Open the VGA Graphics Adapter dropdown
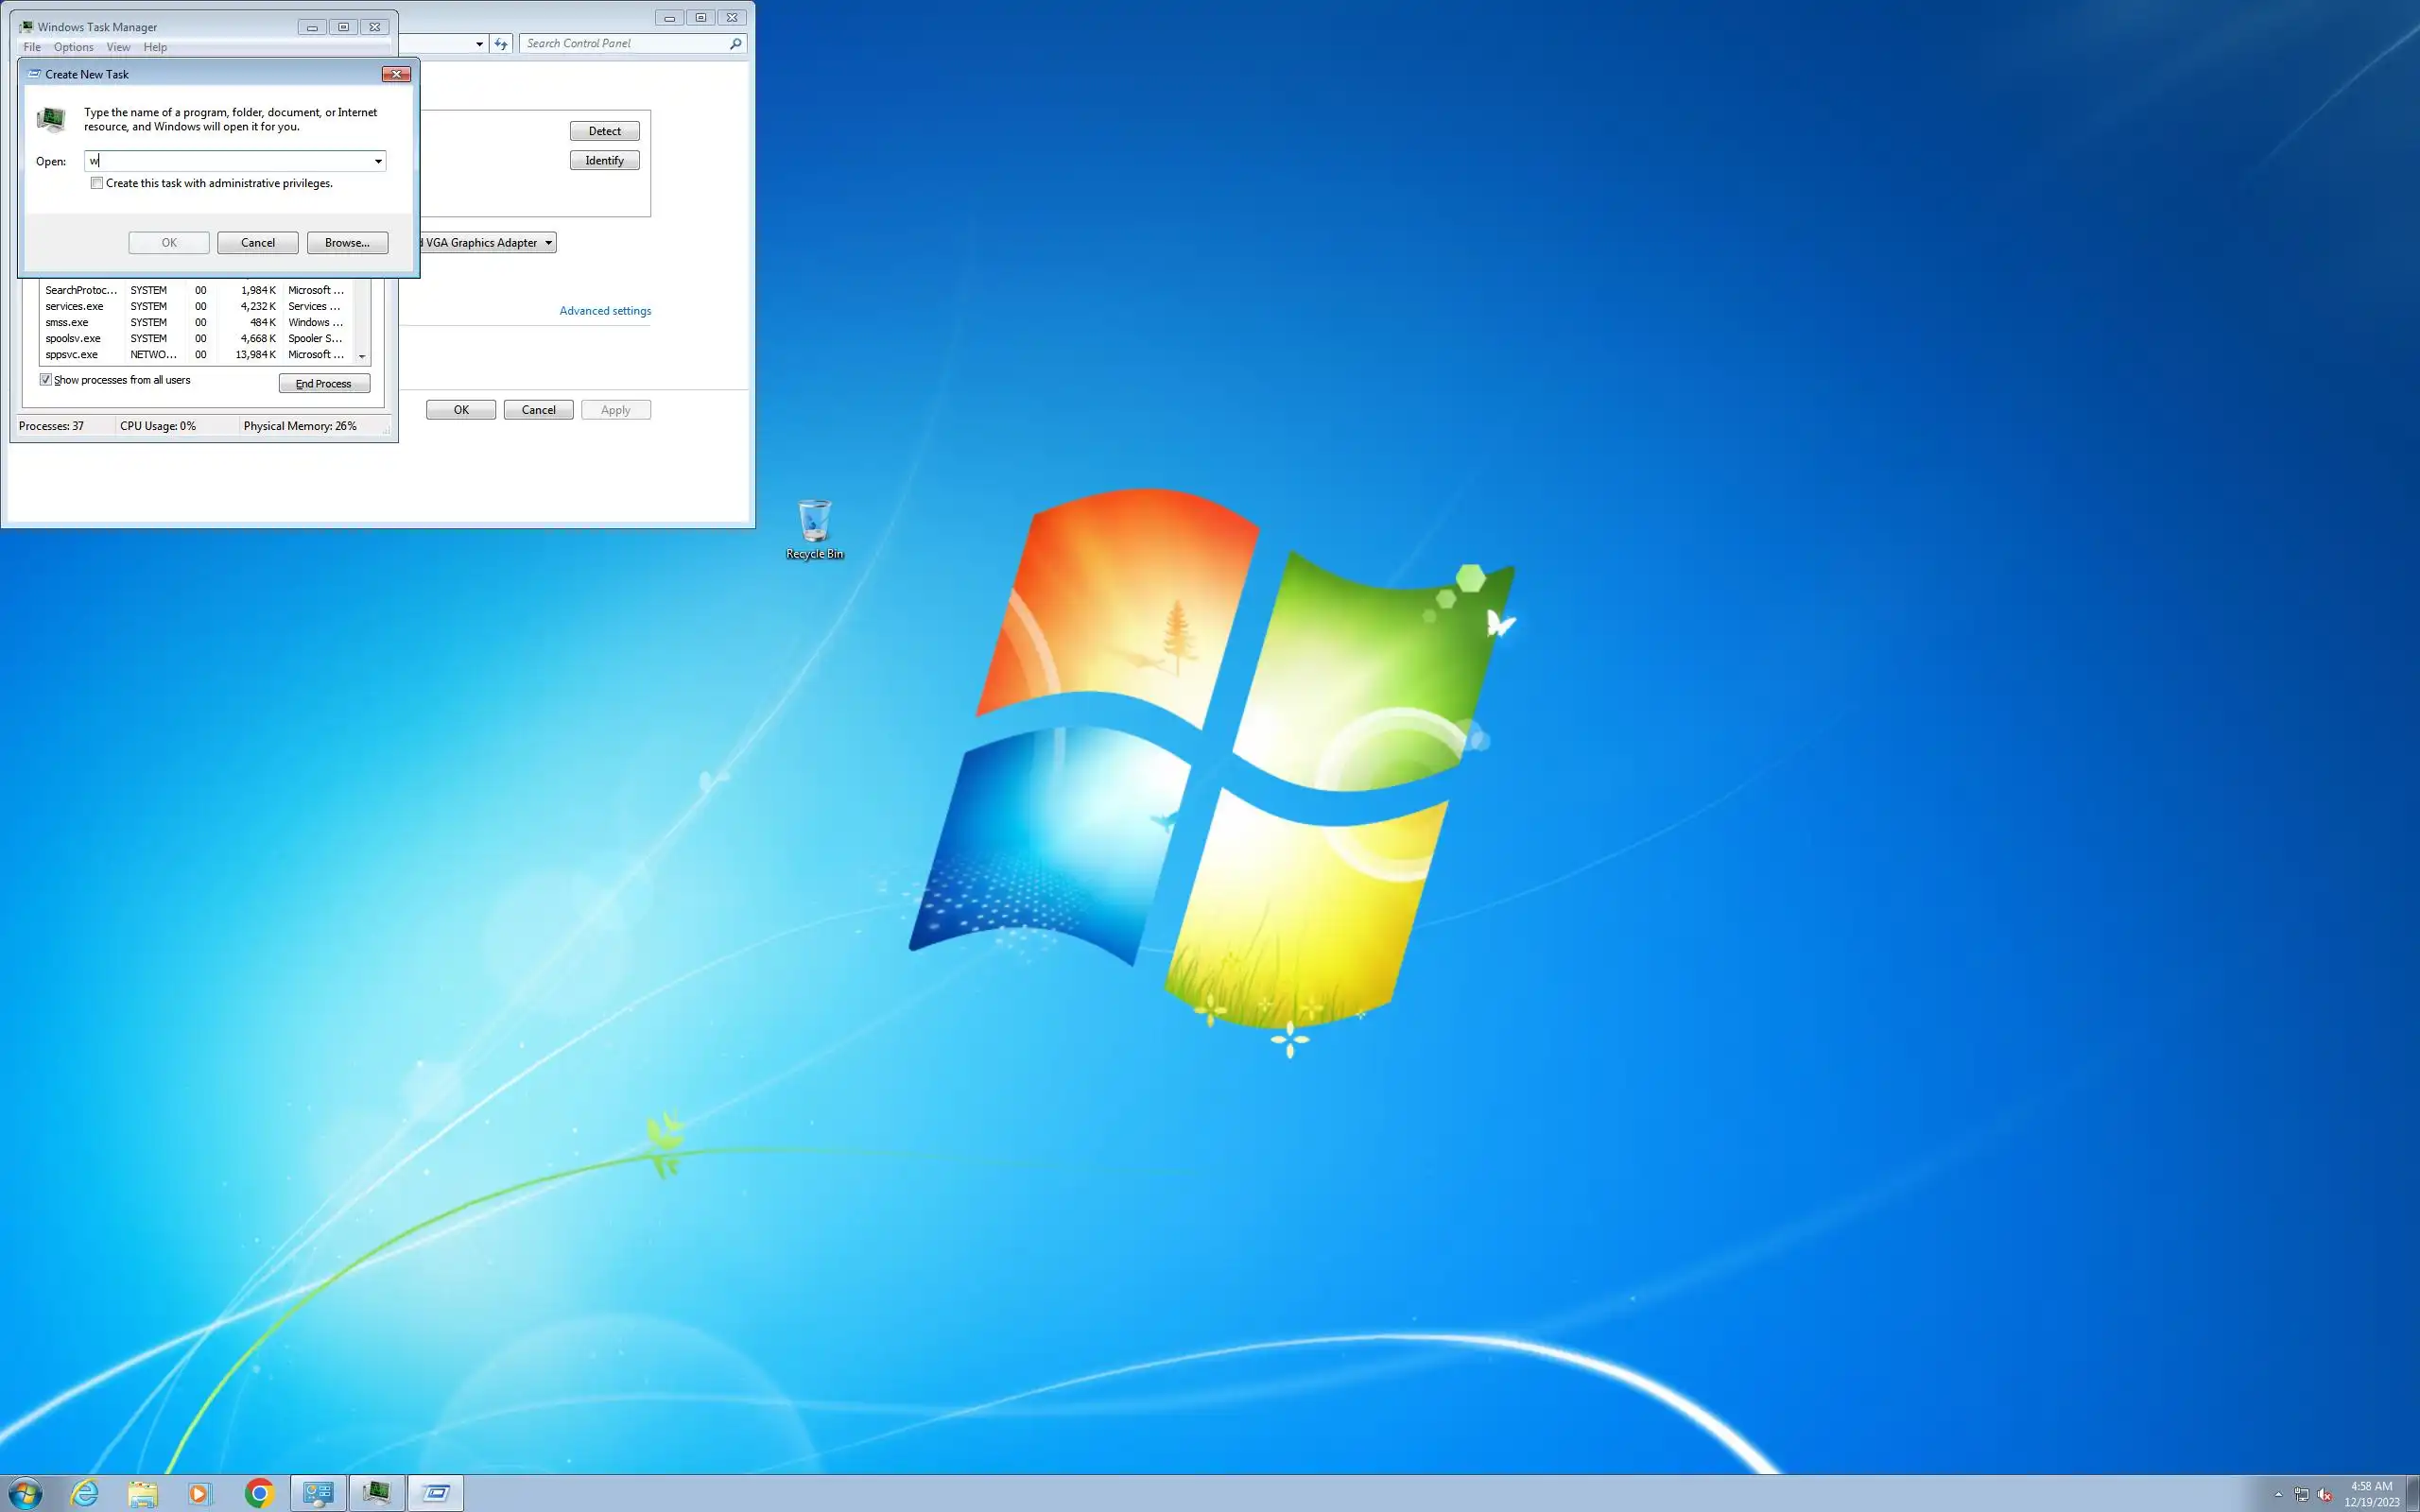Image resolution: width=2420 pixels, height=1512 pixels. coord(548,243)
